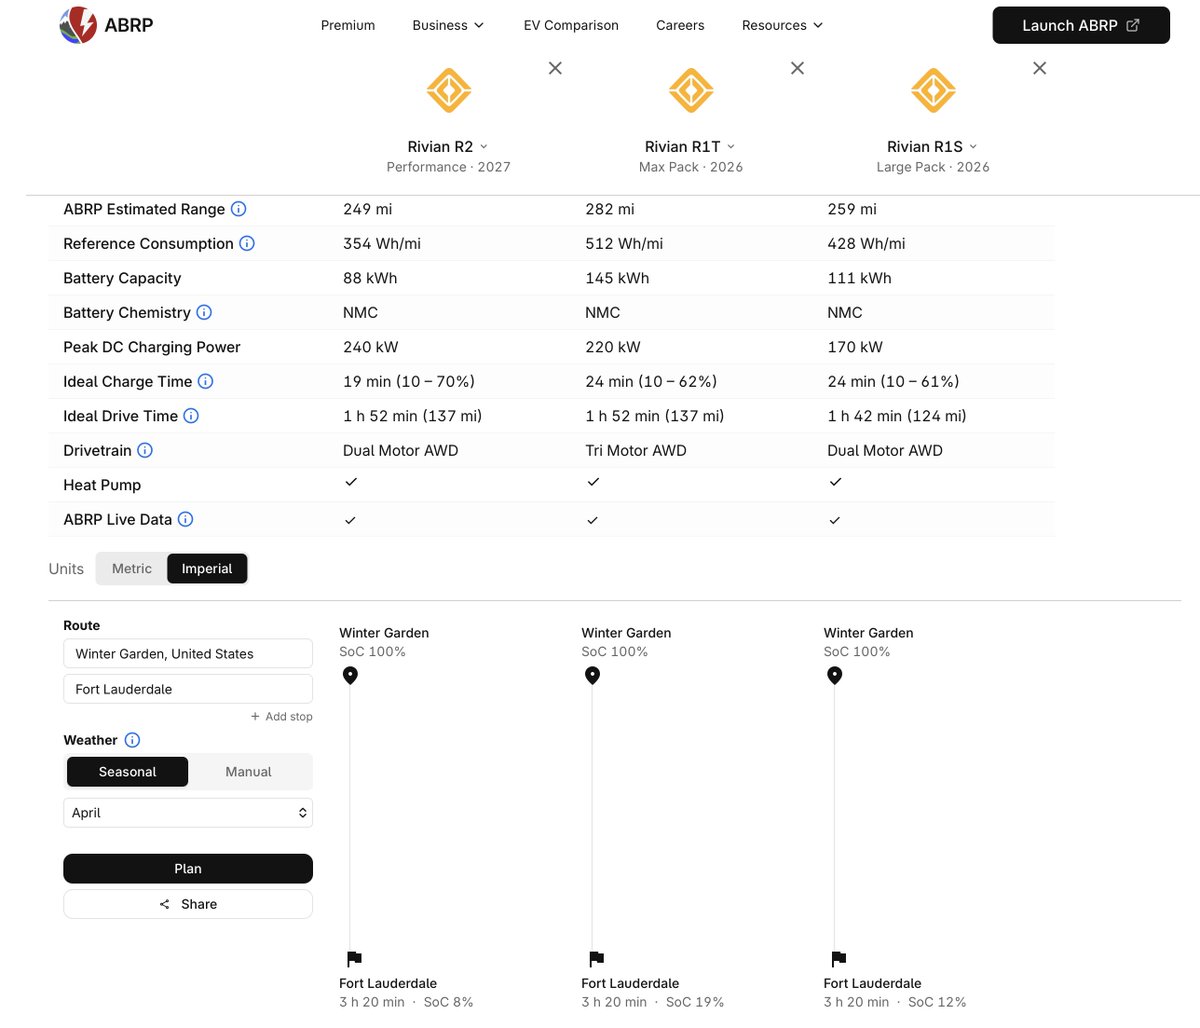Open the Rivian R2 model dropdown
The height and width of the screenshot is (1028, 1200).
coord(448,146)
